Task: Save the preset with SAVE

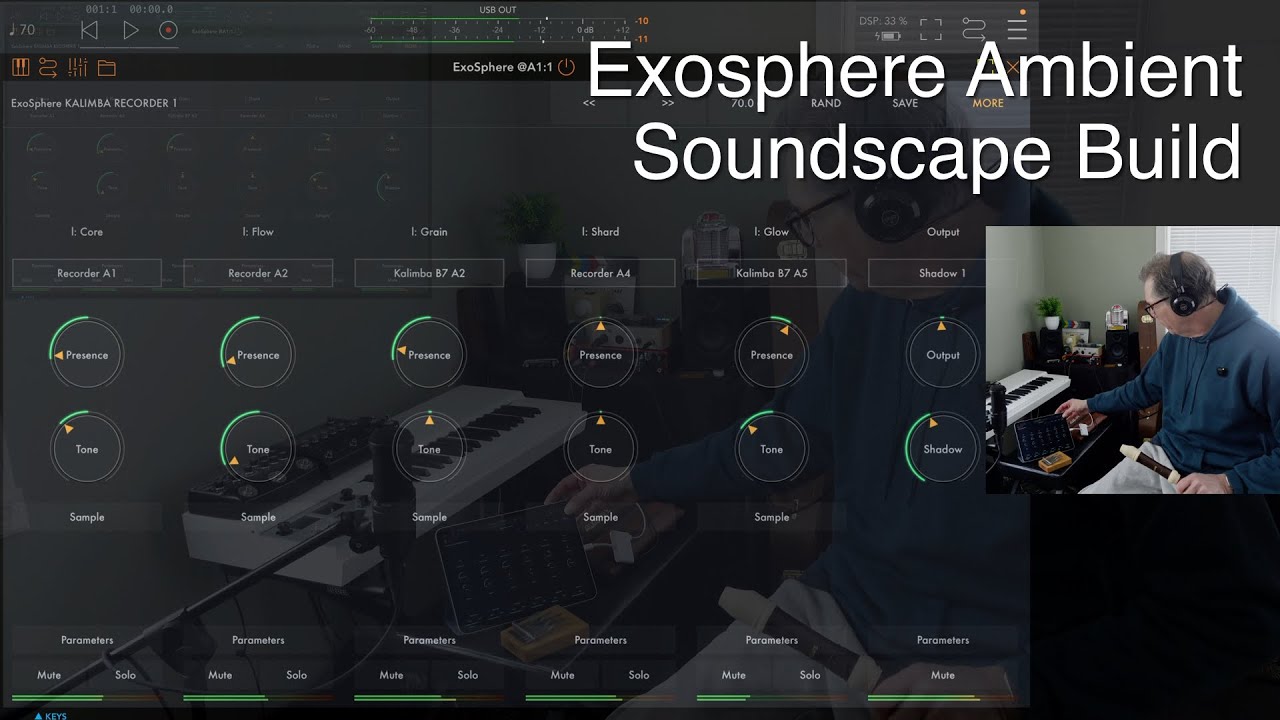Action: point(905,103)
